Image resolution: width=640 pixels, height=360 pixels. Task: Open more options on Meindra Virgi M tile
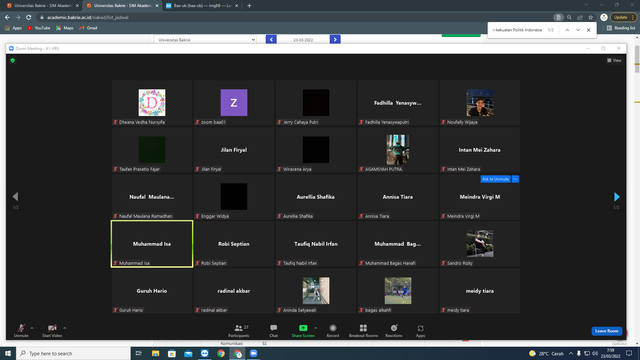click(x=516, y=179)
